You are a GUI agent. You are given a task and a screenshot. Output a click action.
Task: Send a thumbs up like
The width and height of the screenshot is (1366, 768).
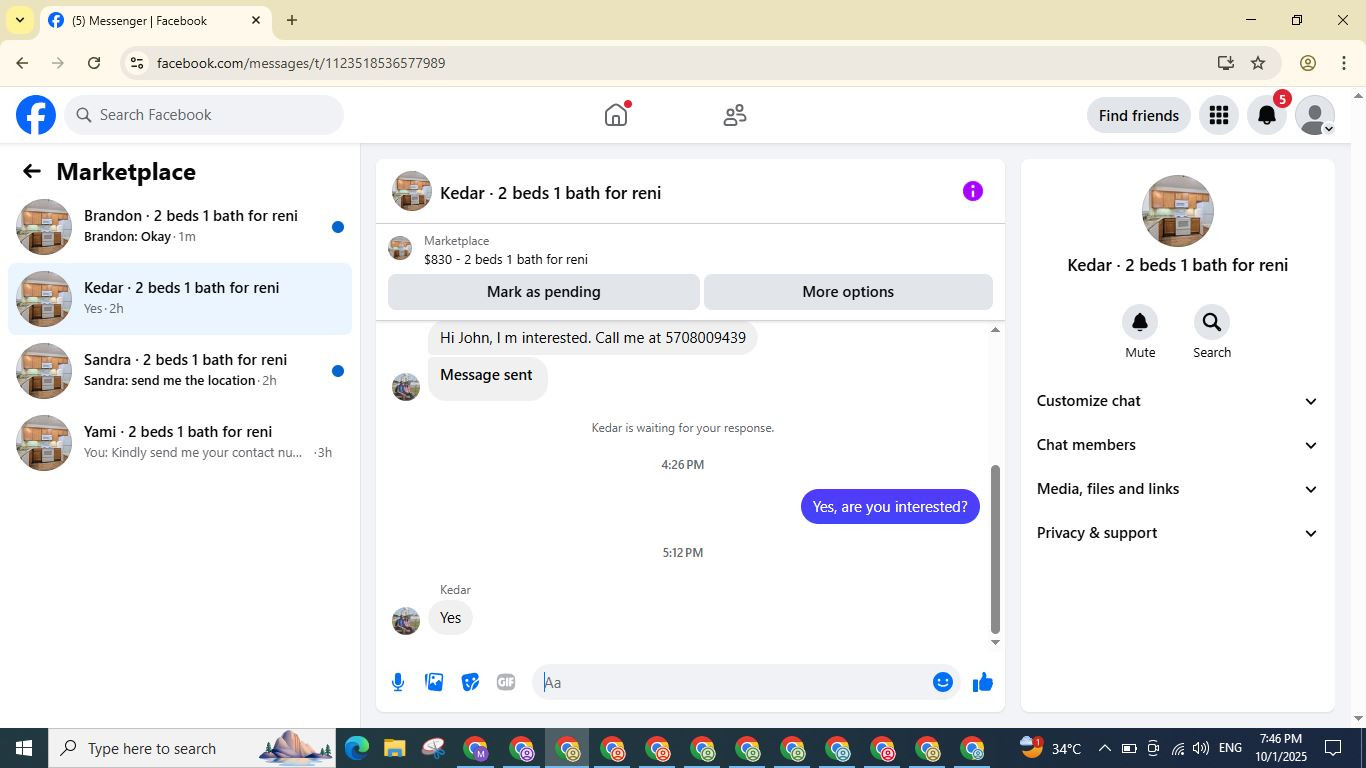point(983,682)
